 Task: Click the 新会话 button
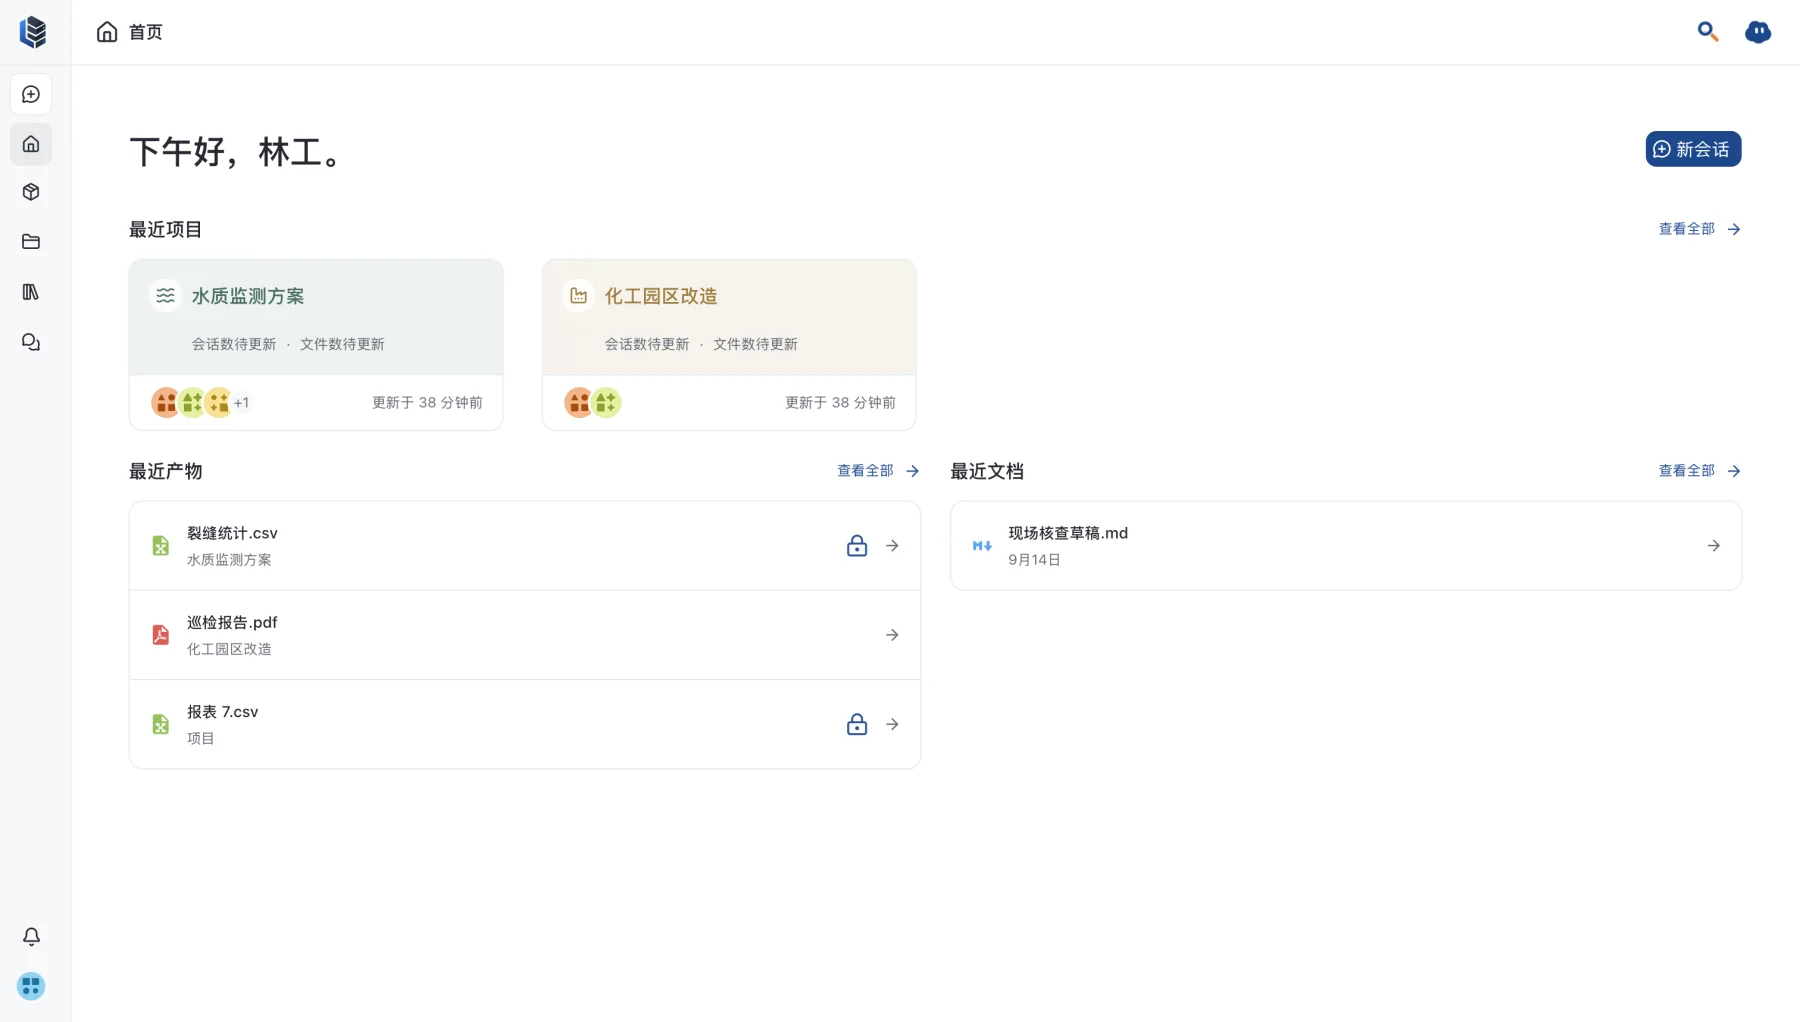point(1693,149)
